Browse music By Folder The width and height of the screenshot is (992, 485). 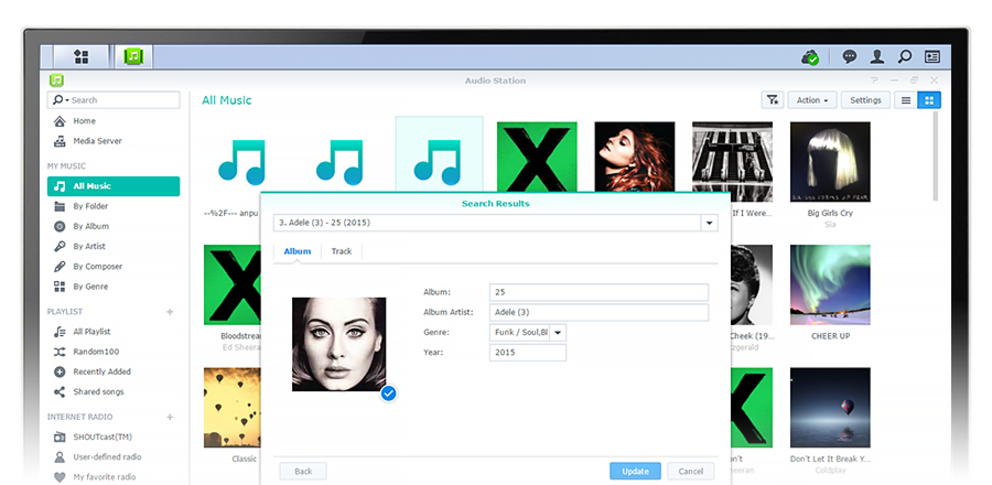(x=113, y=206)
